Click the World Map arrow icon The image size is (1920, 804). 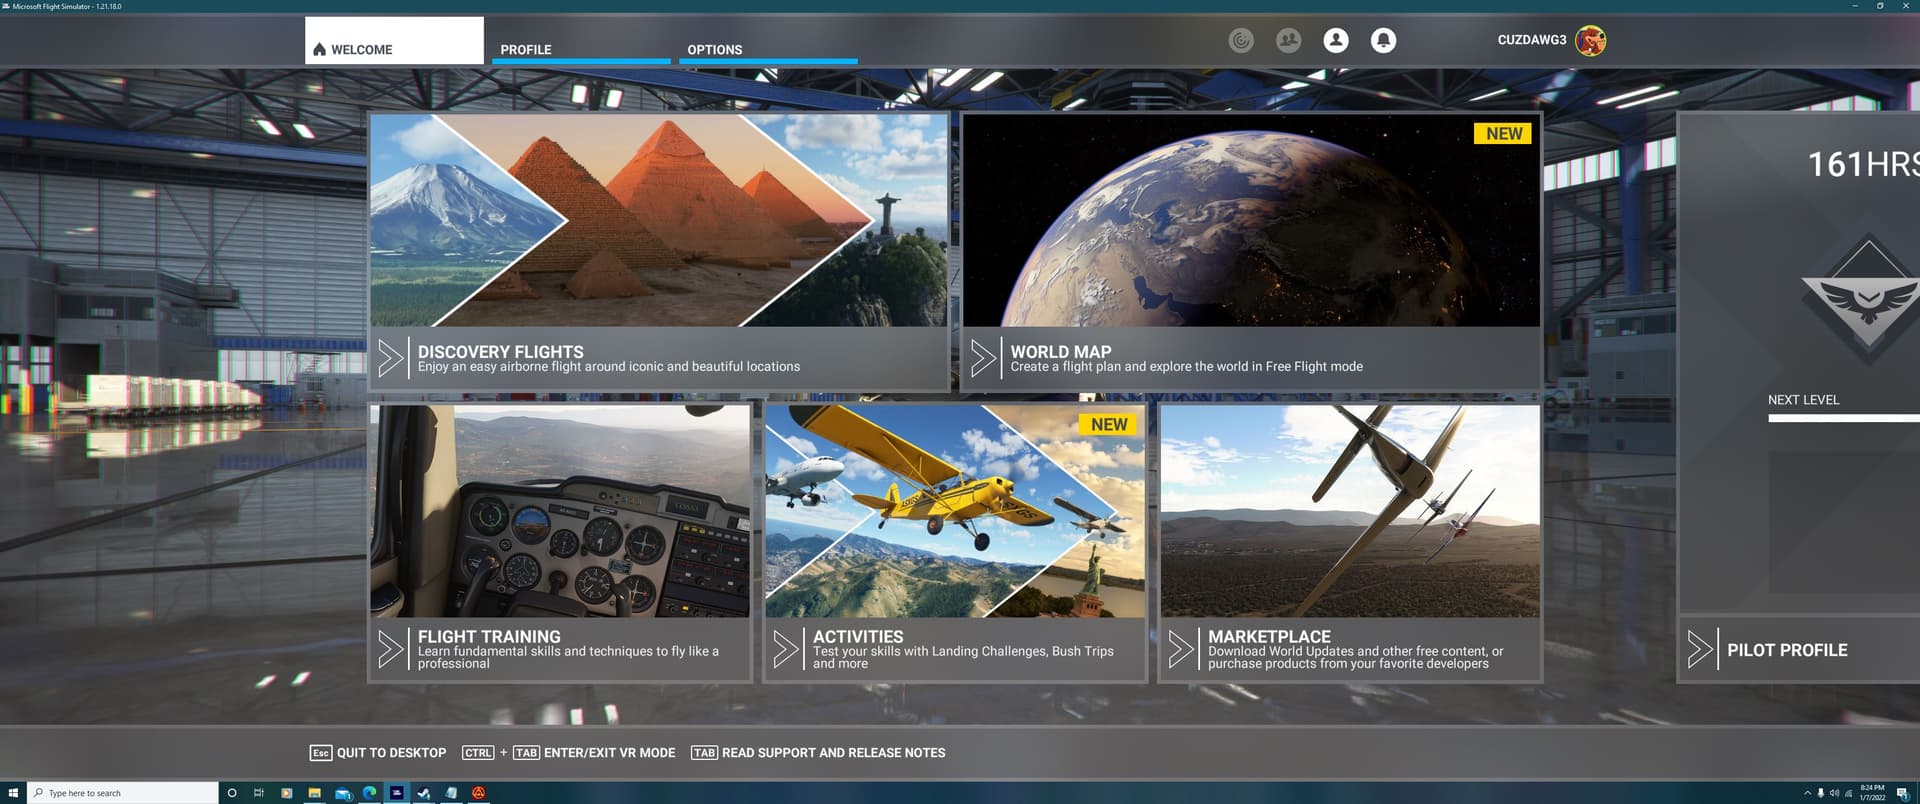point(984,358)
